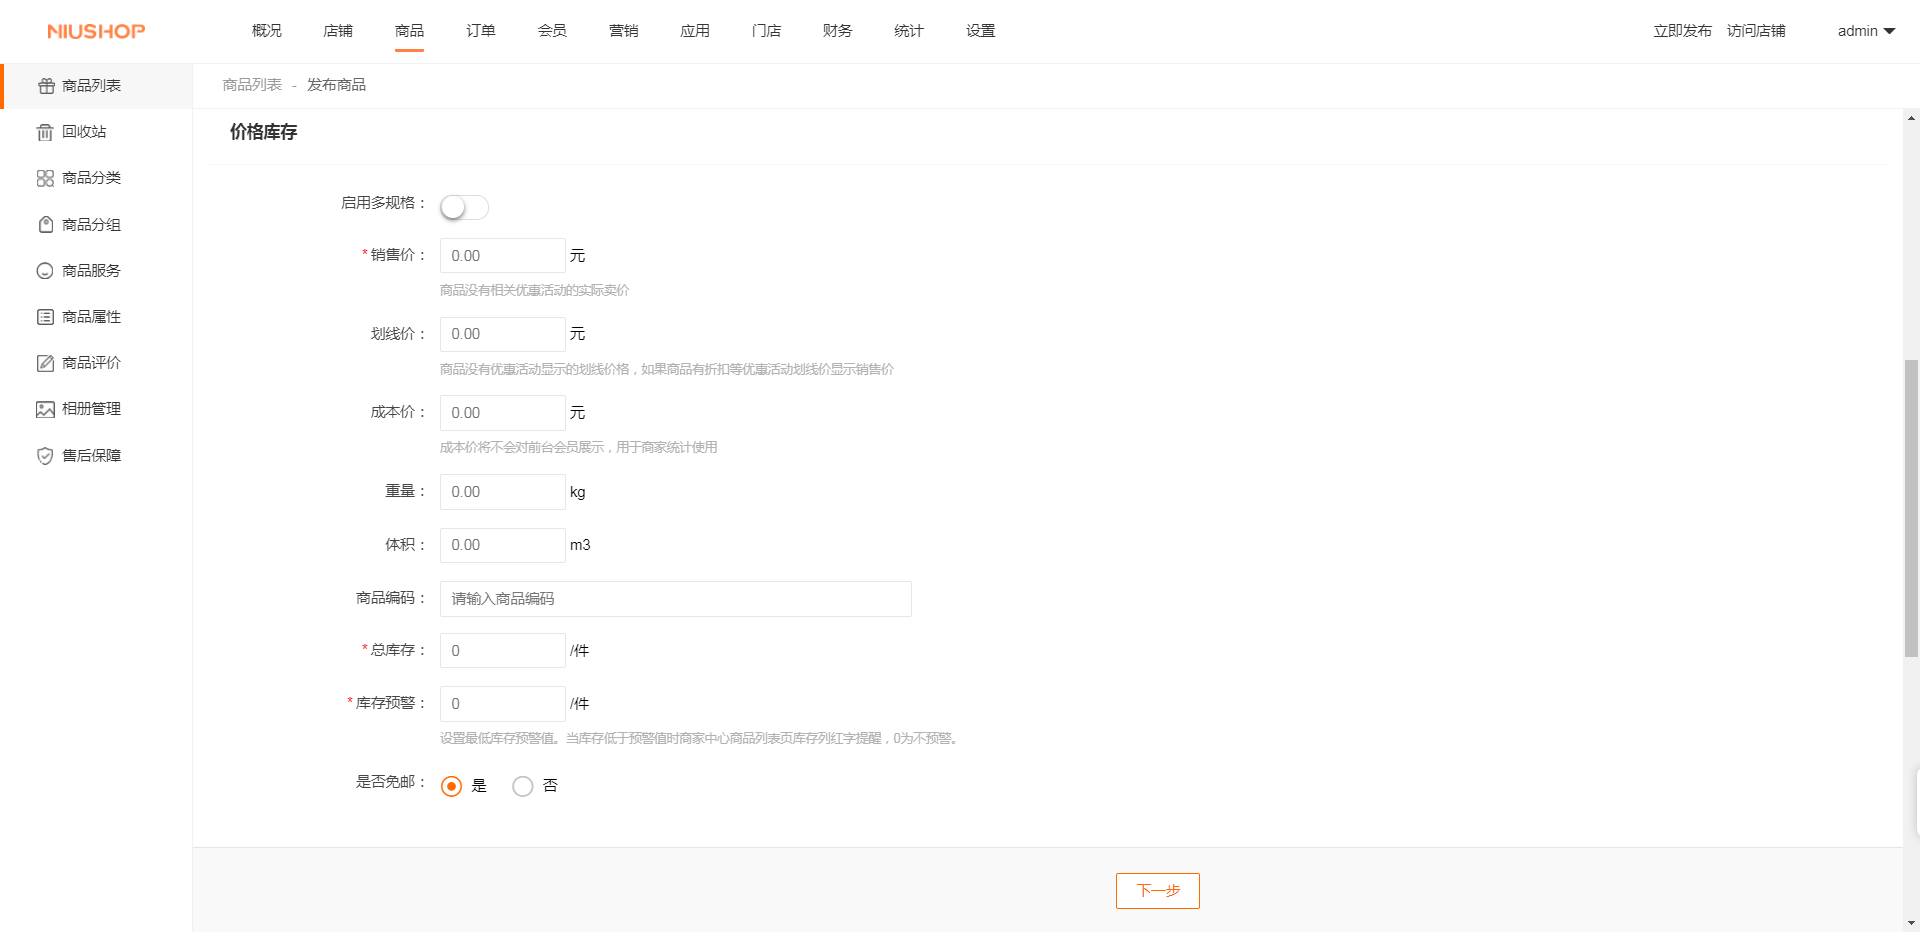Open the 概况 top menu
The image size is (1920, 932).
point(267,31)
